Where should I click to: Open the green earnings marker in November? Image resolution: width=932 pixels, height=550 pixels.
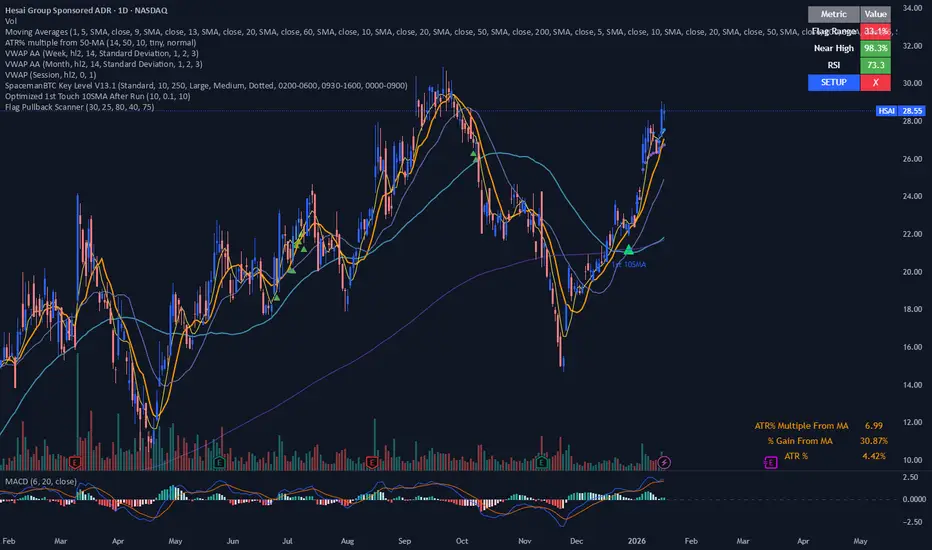[x=541, y=462]
